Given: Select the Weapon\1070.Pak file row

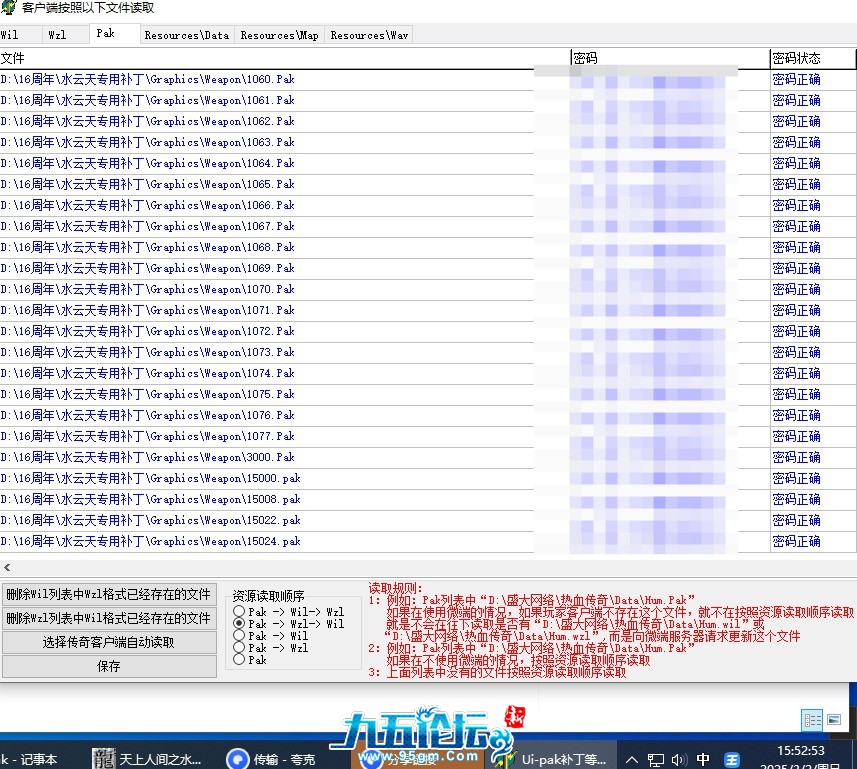Looking at the screenshot, I should click(428, 289).
